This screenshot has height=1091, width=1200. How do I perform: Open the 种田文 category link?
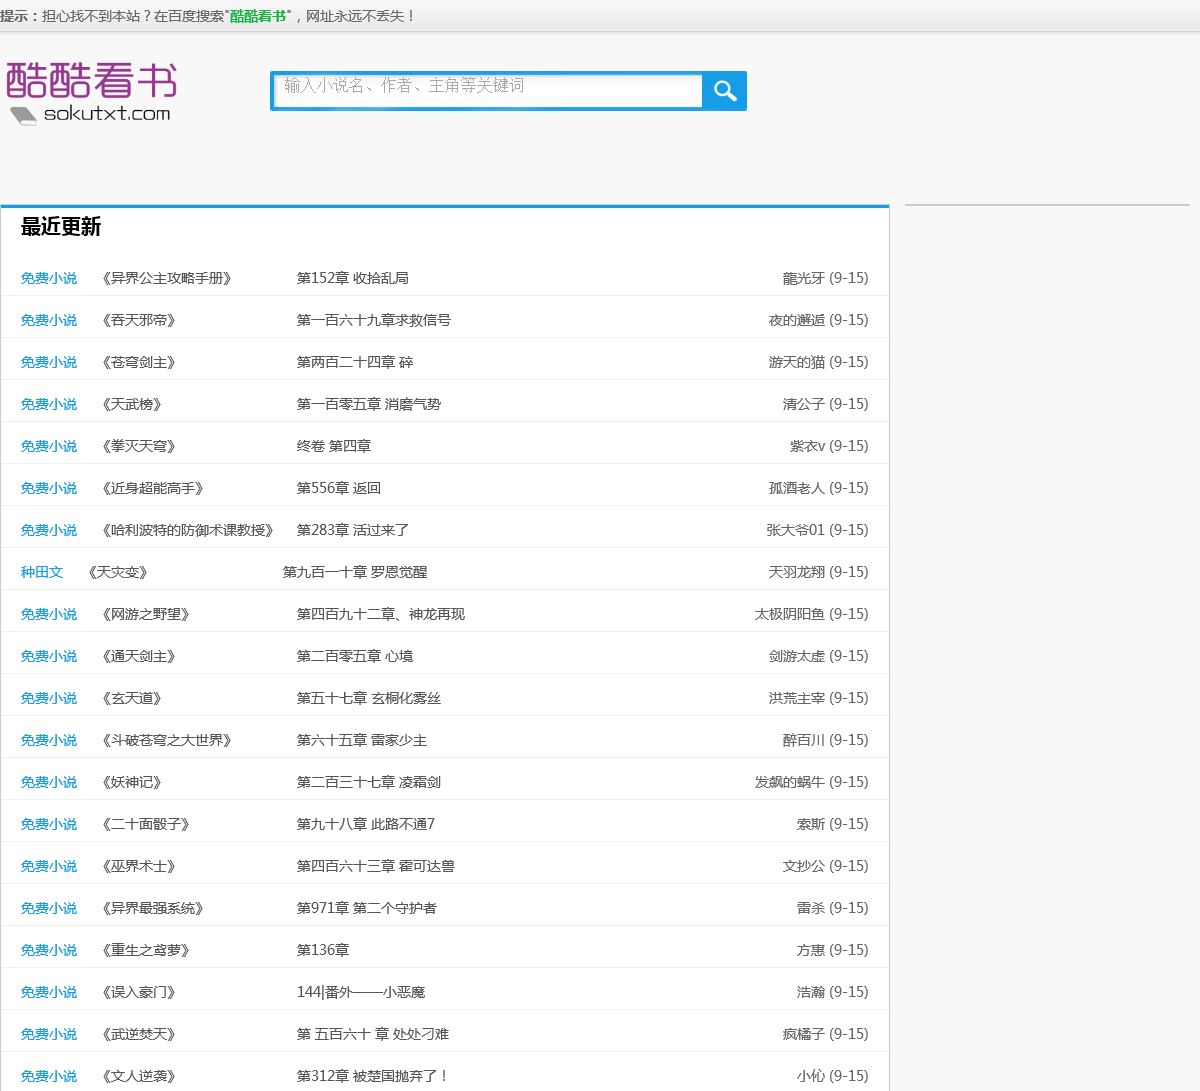coord(42,572)
